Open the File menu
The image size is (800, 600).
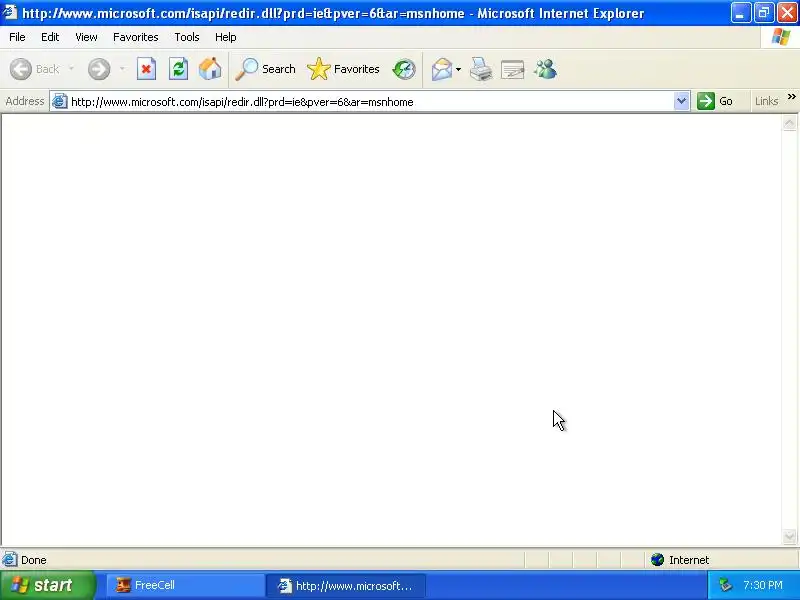17,37
